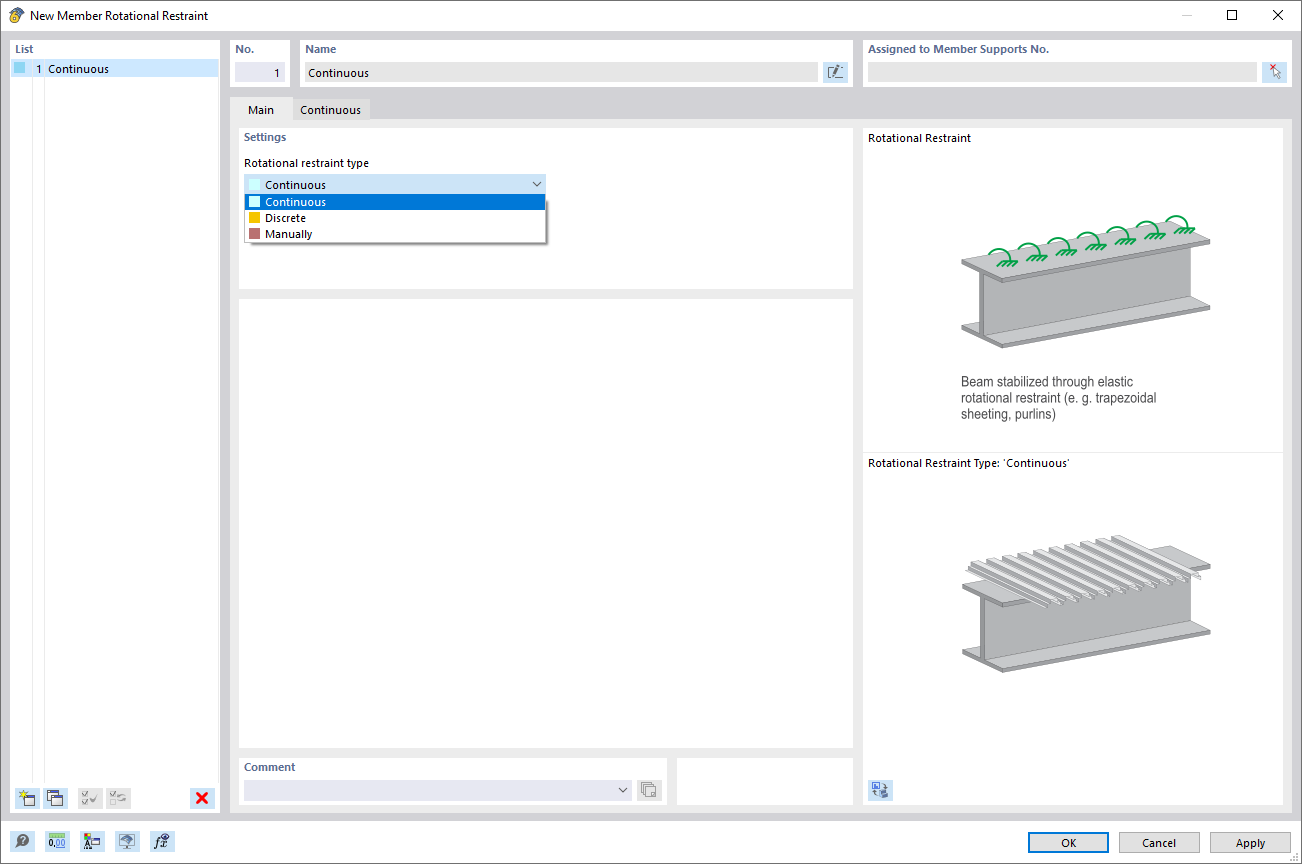Open the Comment dropdown
Screen dimensions: 1302x864
click(622, 789)
